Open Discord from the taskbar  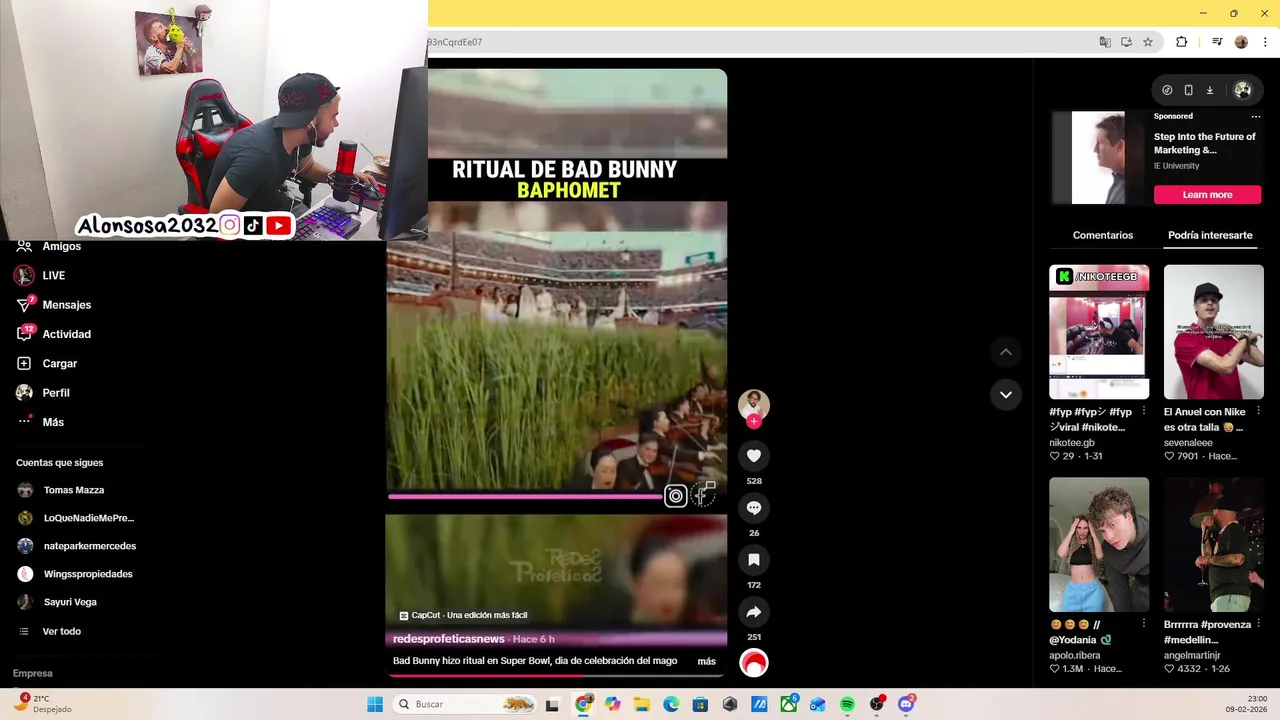(x=906, y=704)
